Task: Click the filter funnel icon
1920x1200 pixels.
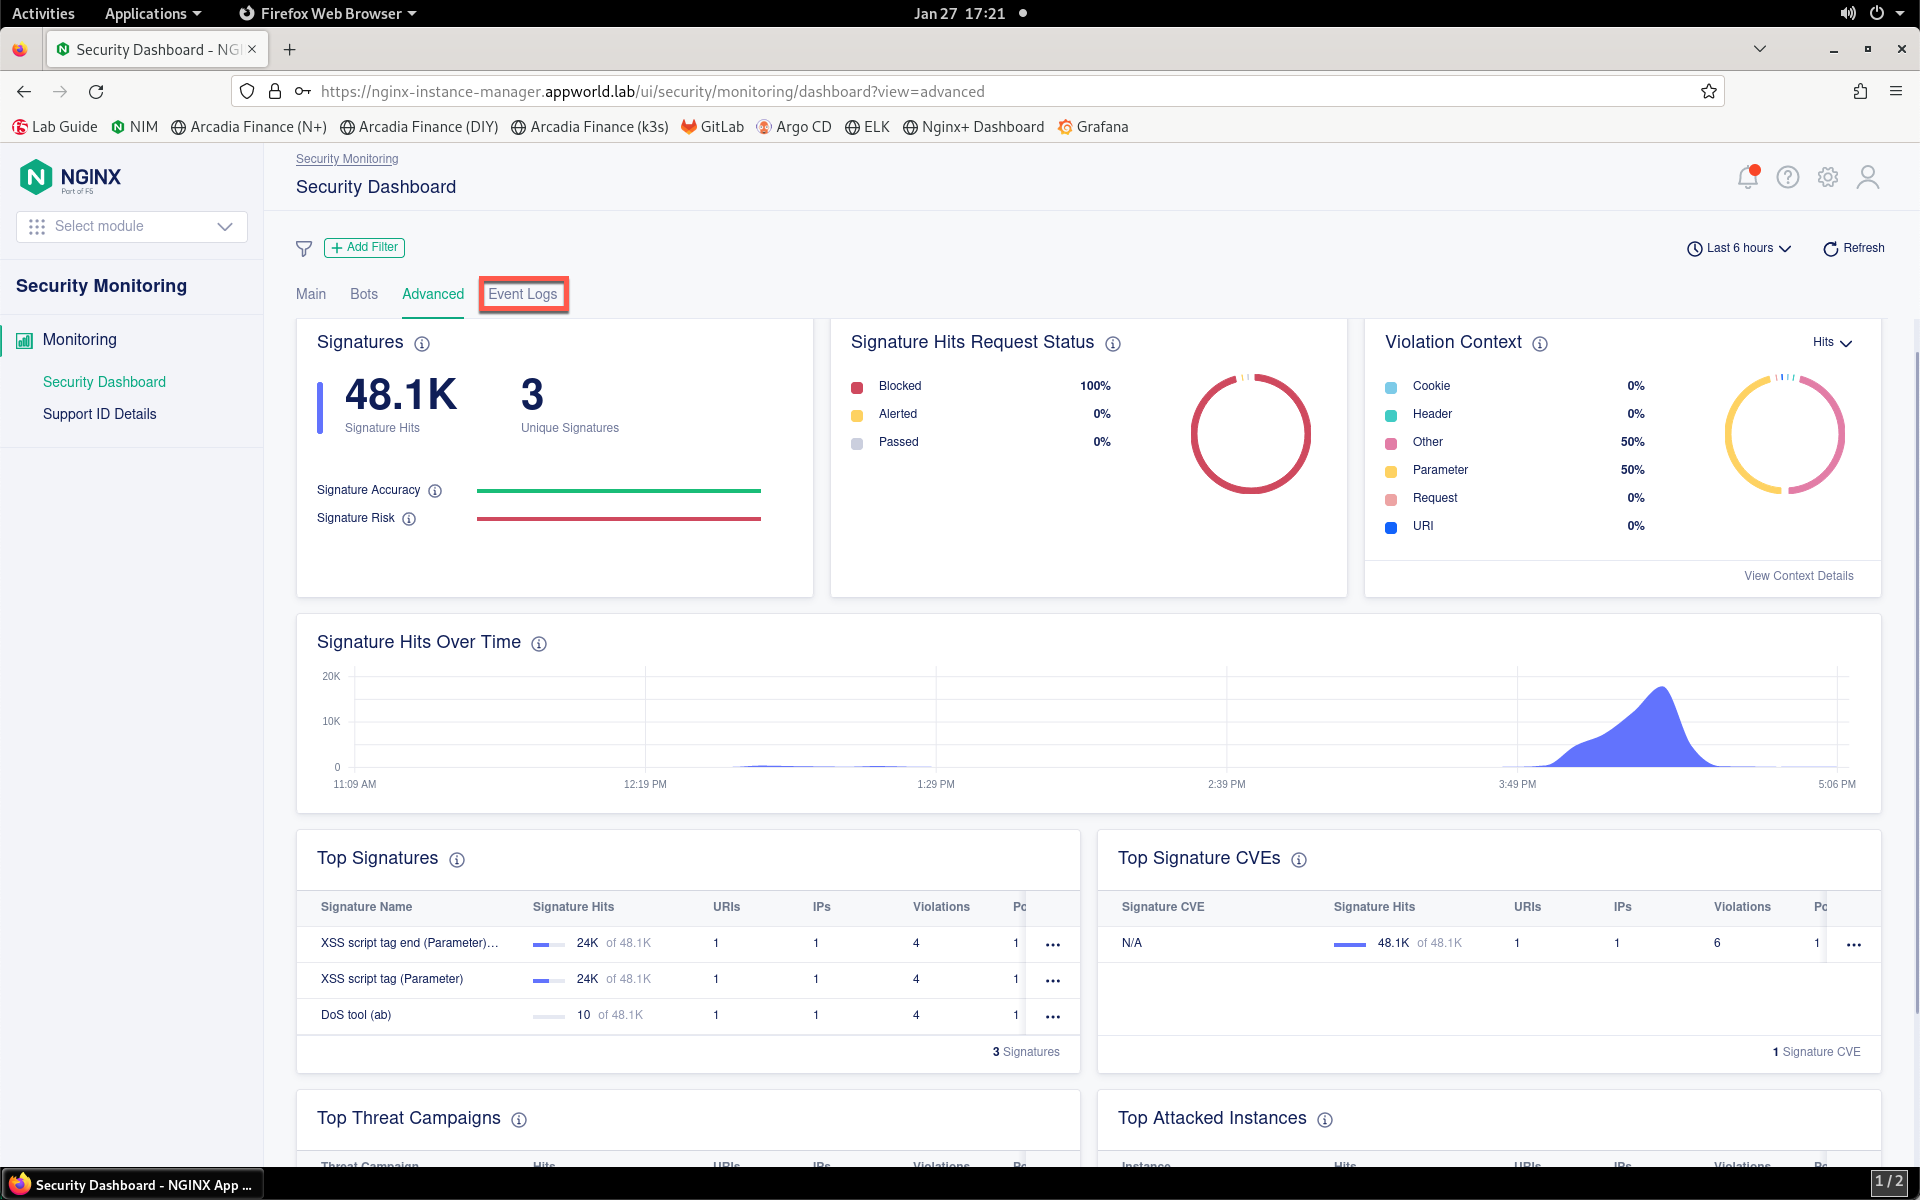Action: [304, 248]
